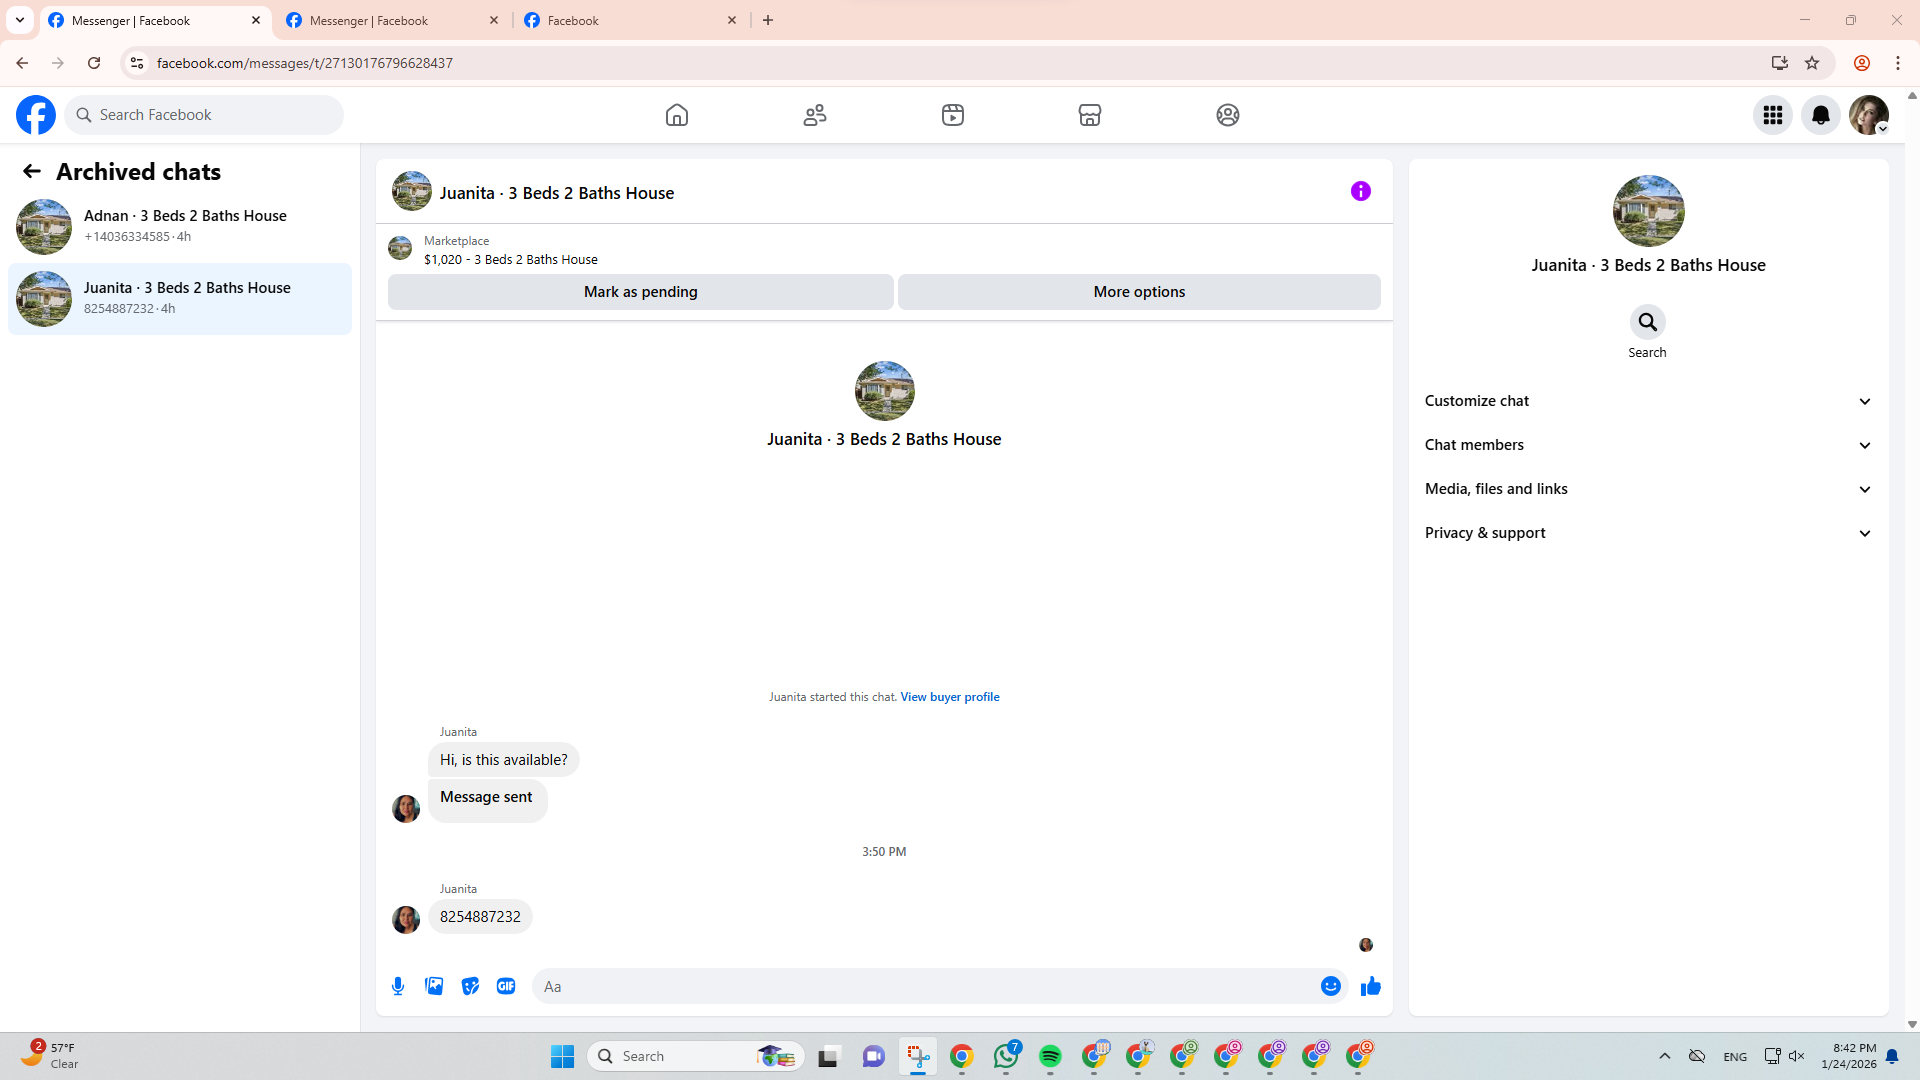Viewport: 1920px width, 1080px height.
Task: Click the voice clip microphone icon
Action: (x=398, y=986)
